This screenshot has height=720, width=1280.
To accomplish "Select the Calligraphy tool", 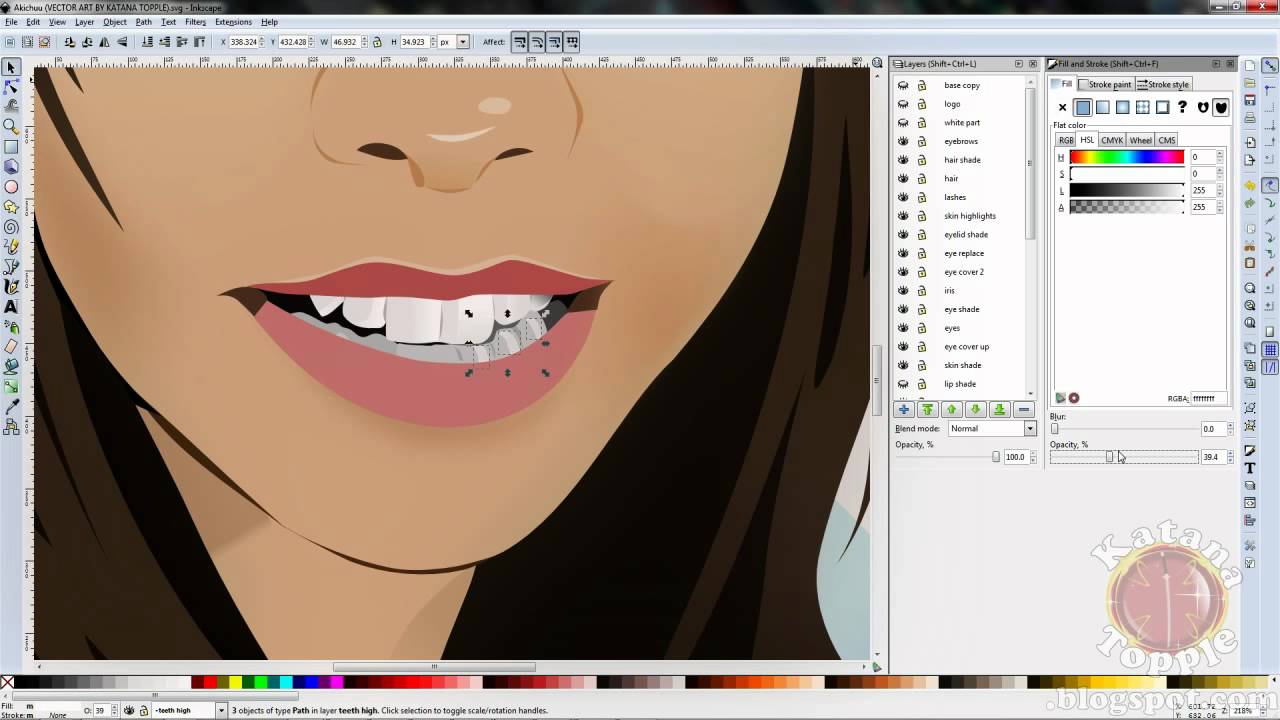I will (x=11, y=288).
